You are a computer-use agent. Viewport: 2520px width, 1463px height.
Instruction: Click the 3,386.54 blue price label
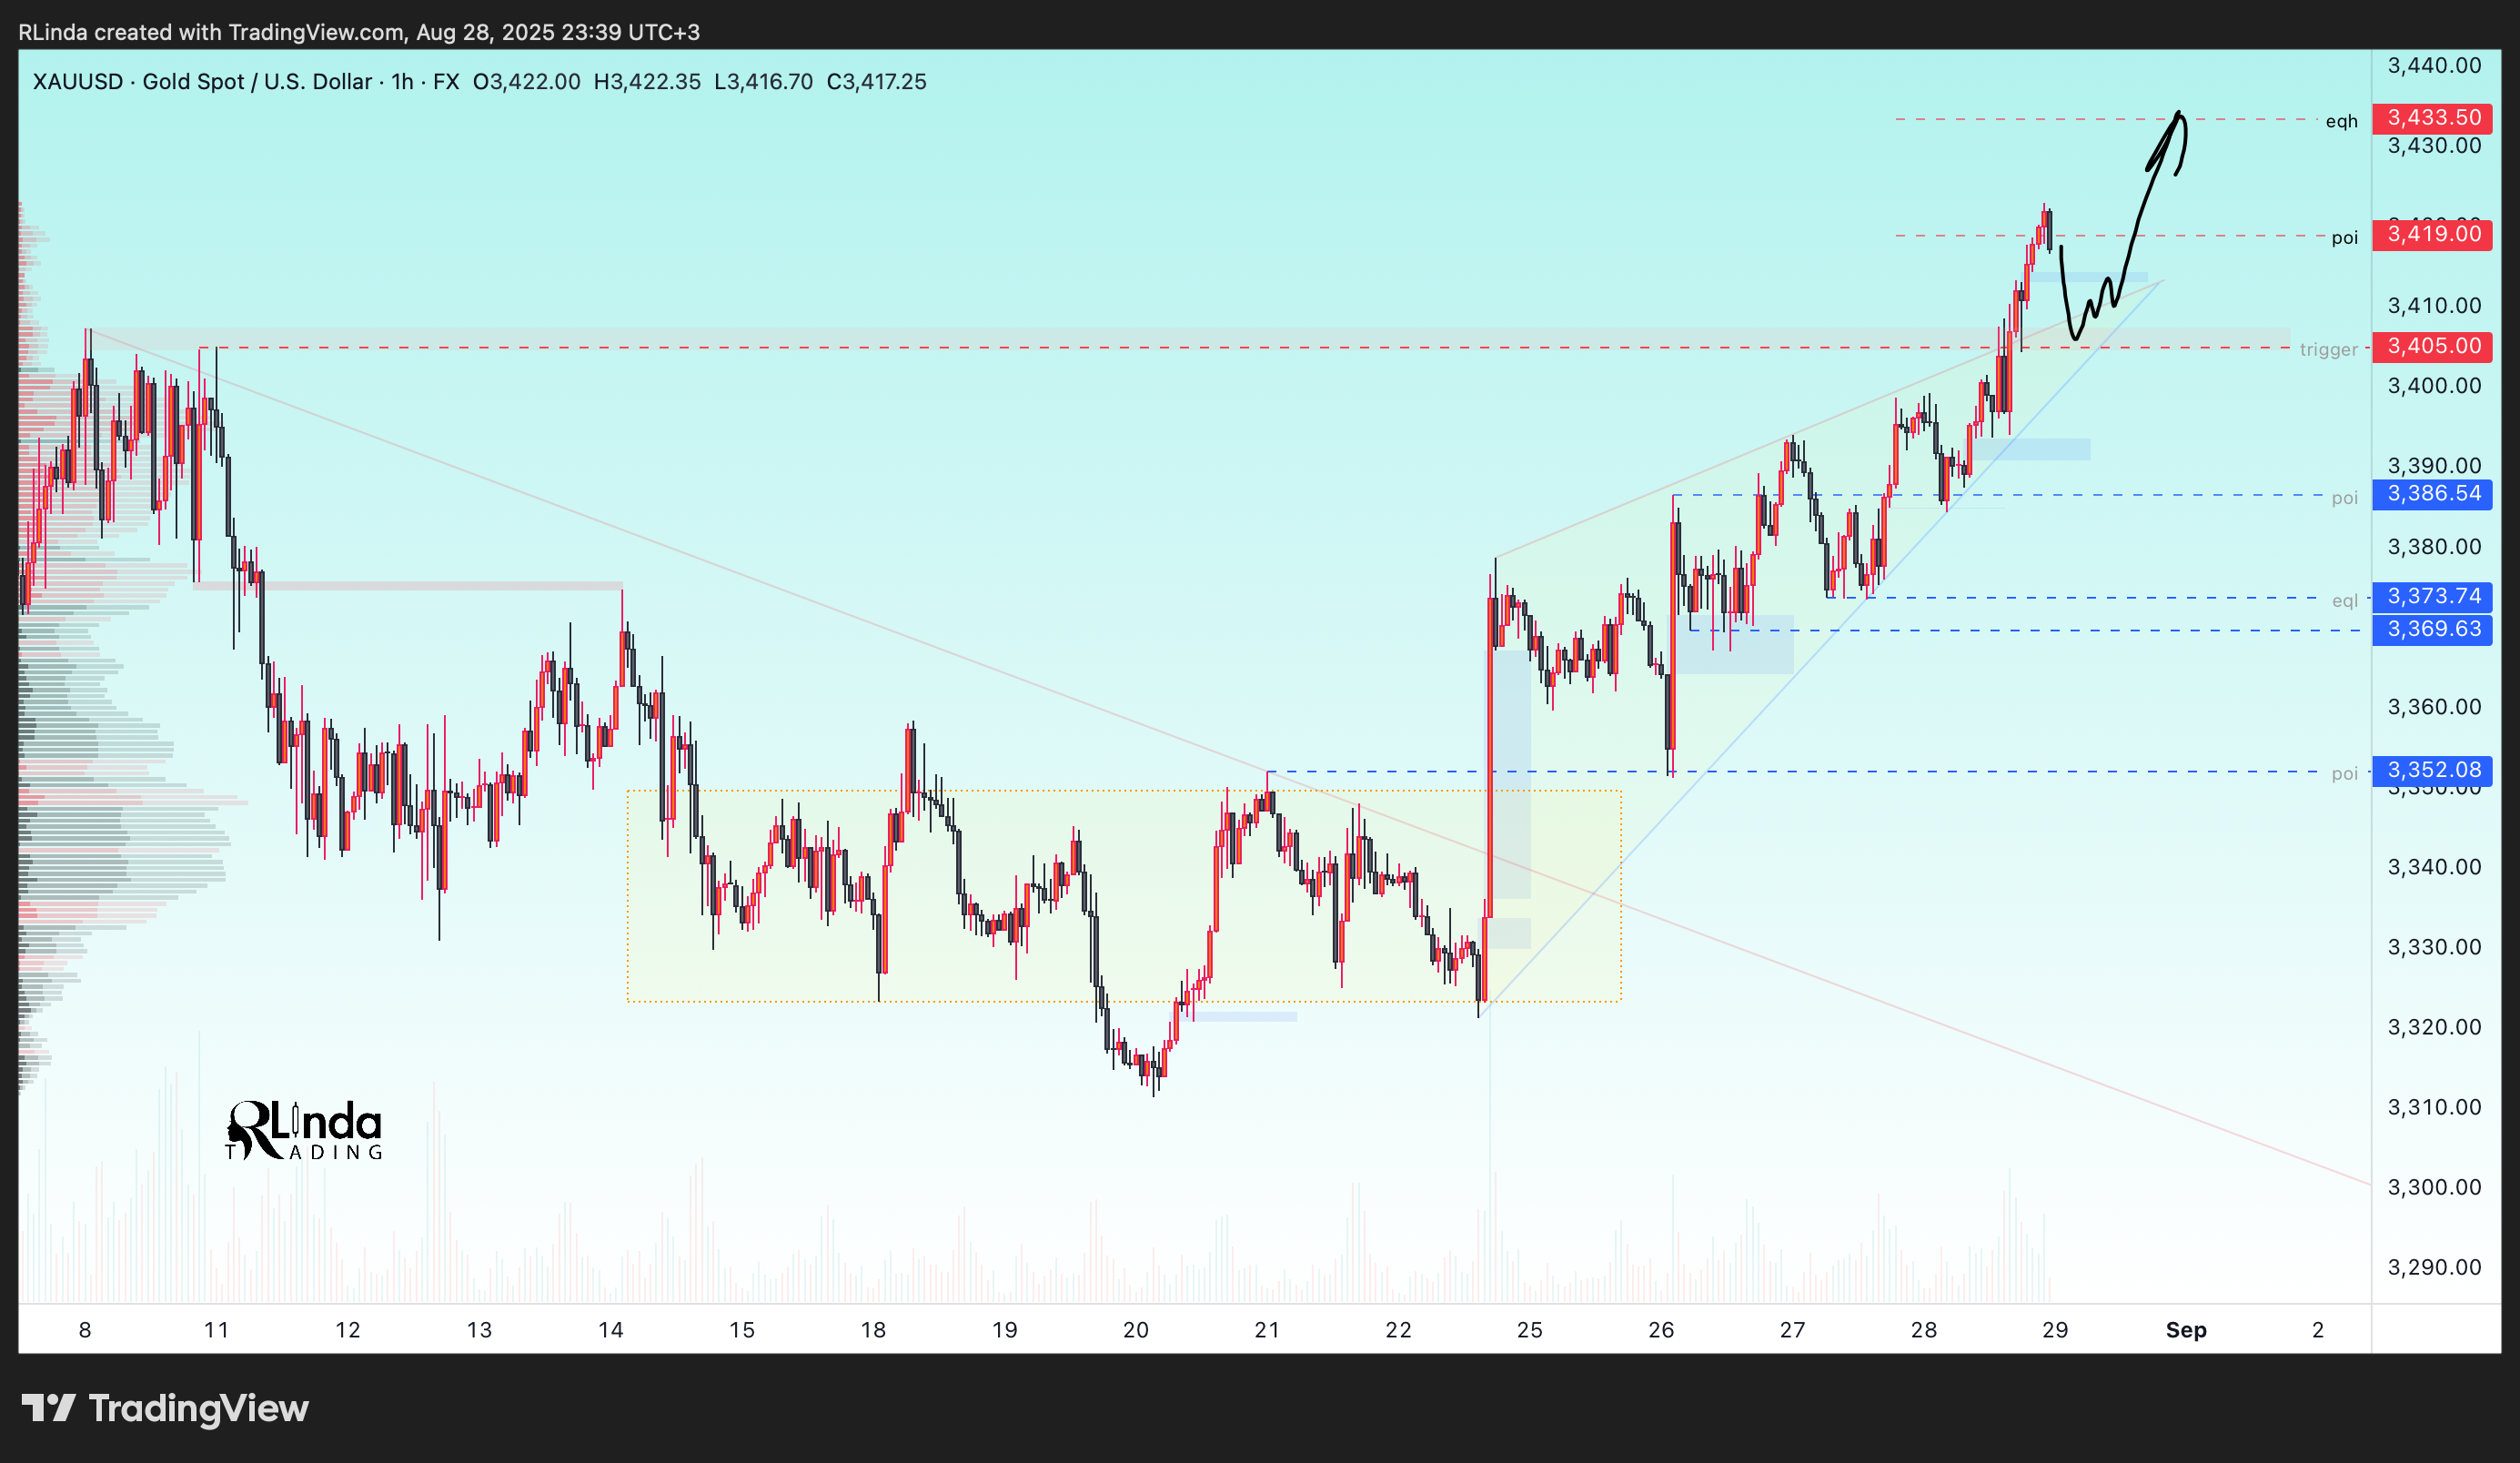tap(2432, 493)
